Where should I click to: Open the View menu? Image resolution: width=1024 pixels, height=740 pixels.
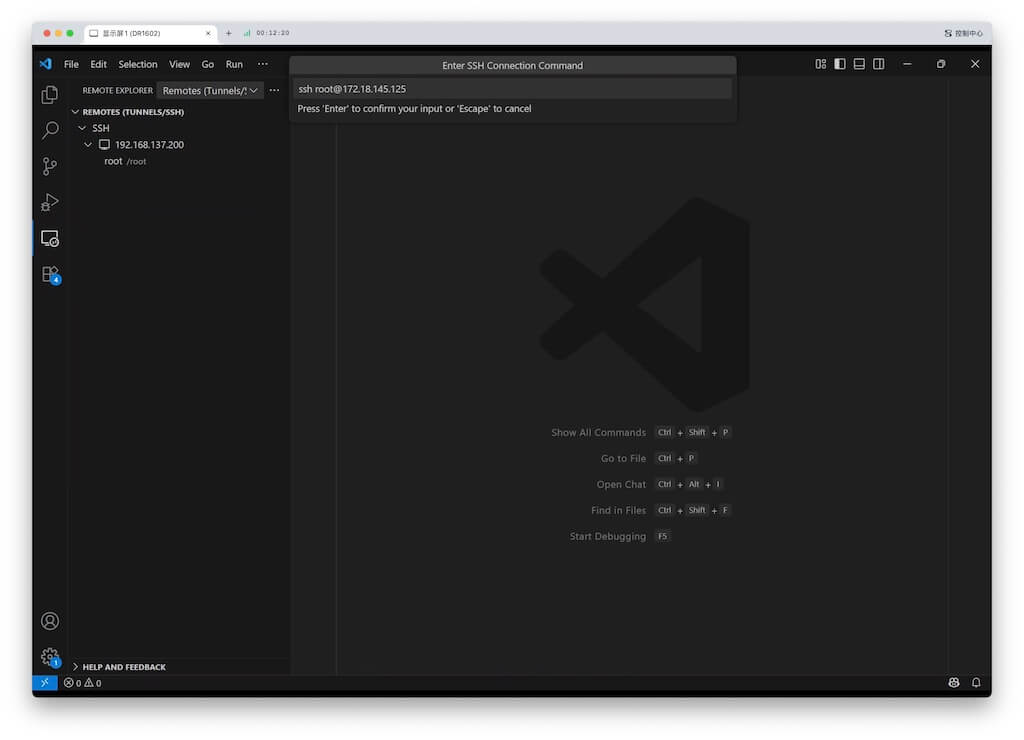(179, 63)
